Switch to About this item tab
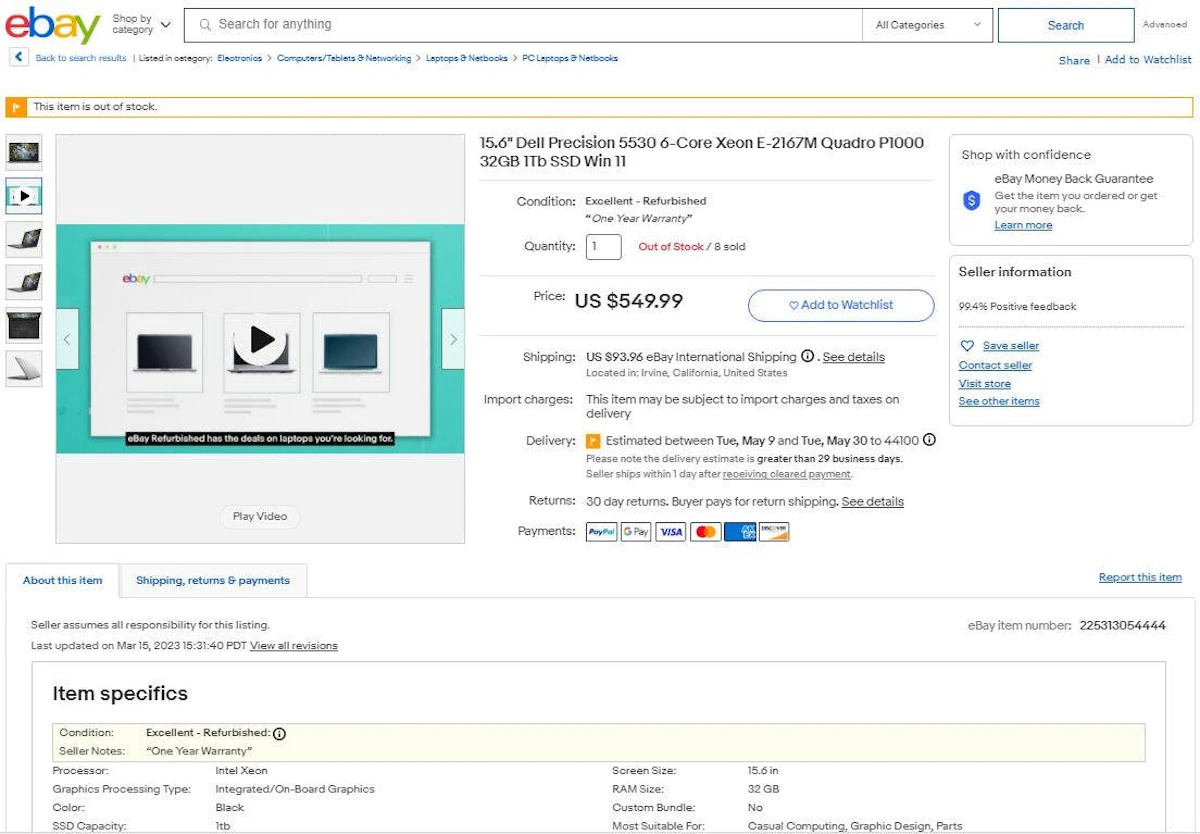The image size is (1200, 834). click(x=62, y=580)
